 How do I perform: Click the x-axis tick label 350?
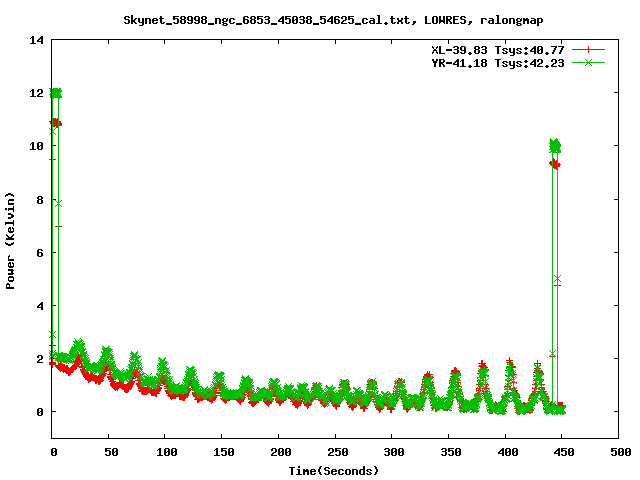(451, 452)
